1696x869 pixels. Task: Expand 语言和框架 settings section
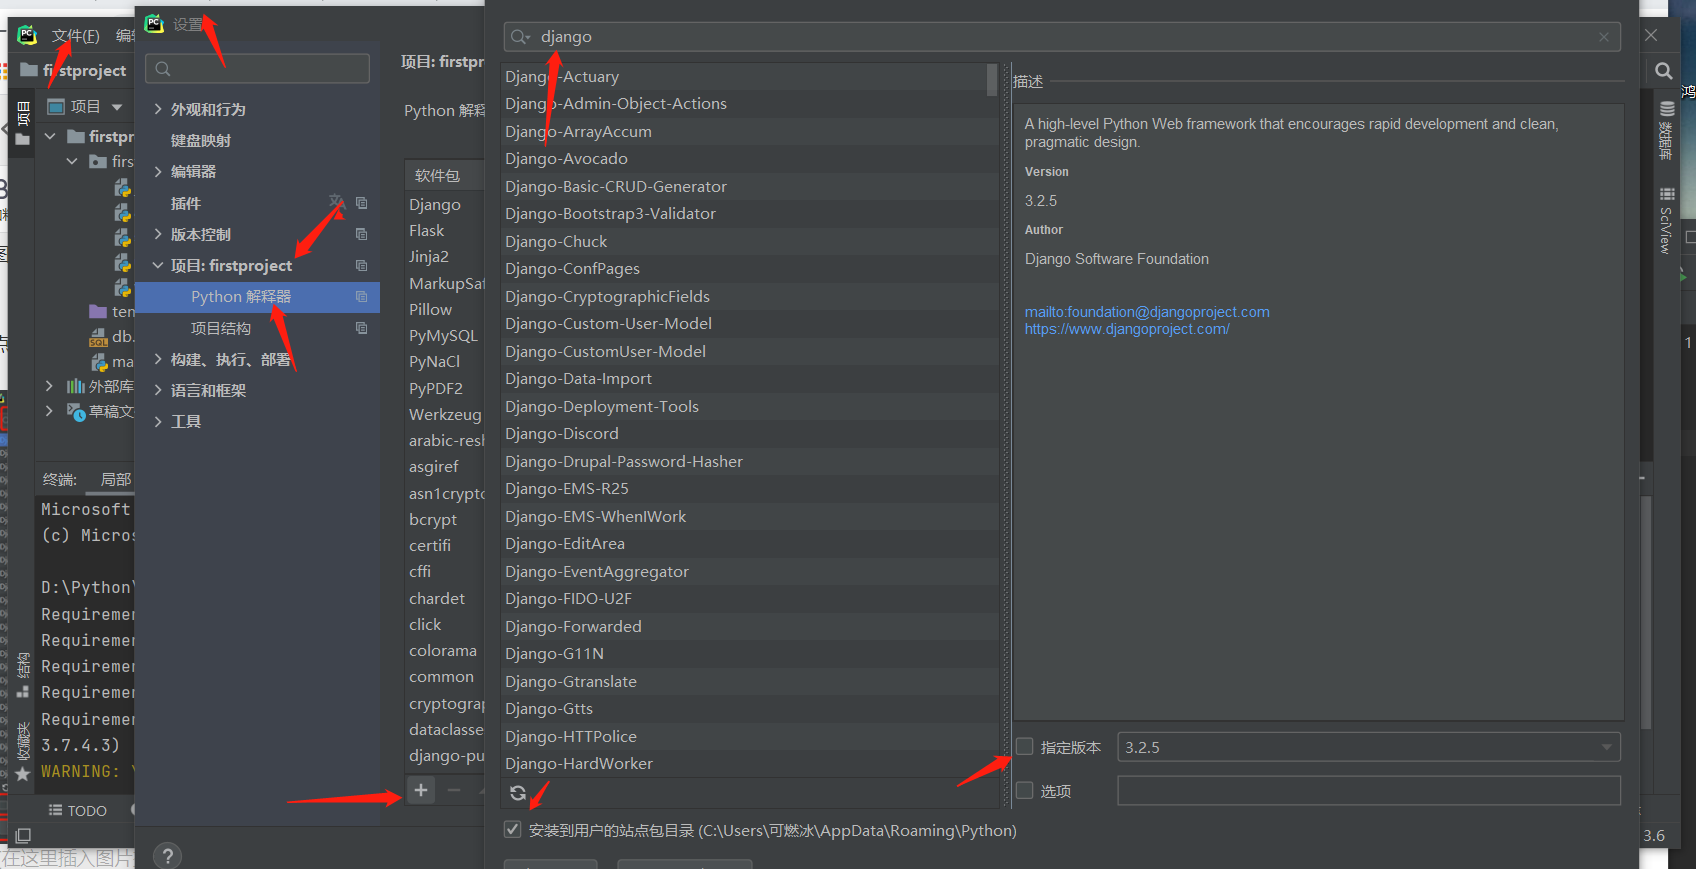click(x=158, y=390)
